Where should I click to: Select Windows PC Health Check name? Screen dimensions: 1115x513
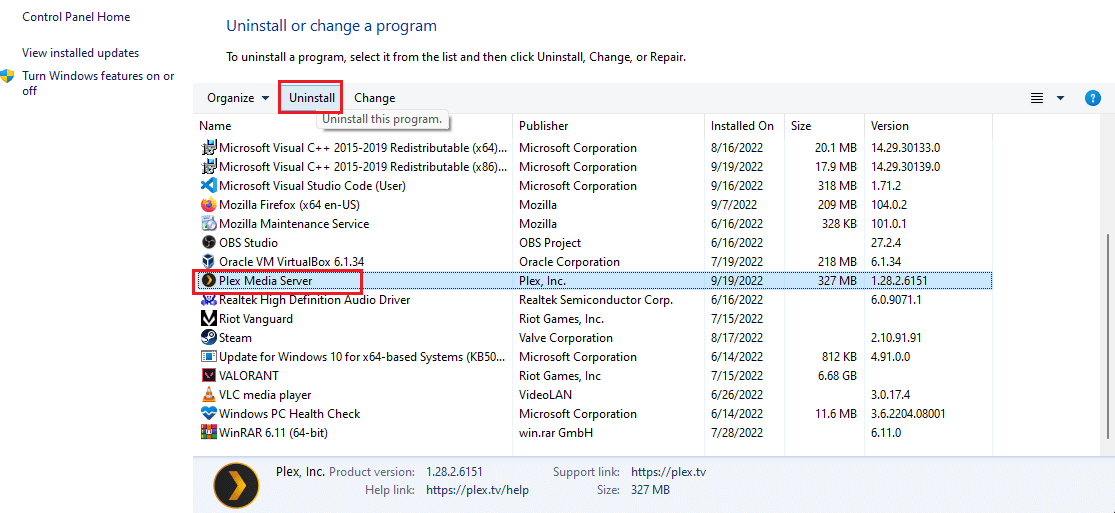[289, 413]
